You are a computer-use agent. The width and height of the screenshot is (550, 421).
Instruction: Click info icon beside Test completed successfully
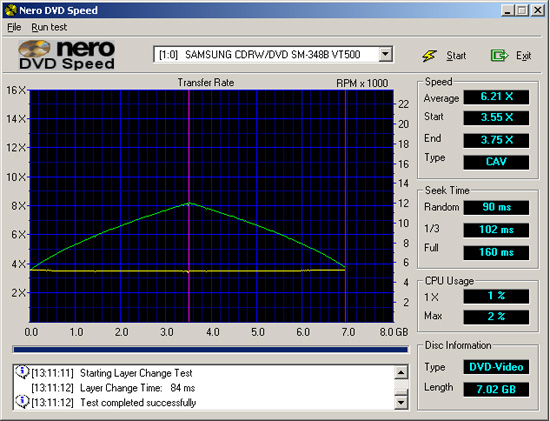pyautogui.click(x=22, y=401)
